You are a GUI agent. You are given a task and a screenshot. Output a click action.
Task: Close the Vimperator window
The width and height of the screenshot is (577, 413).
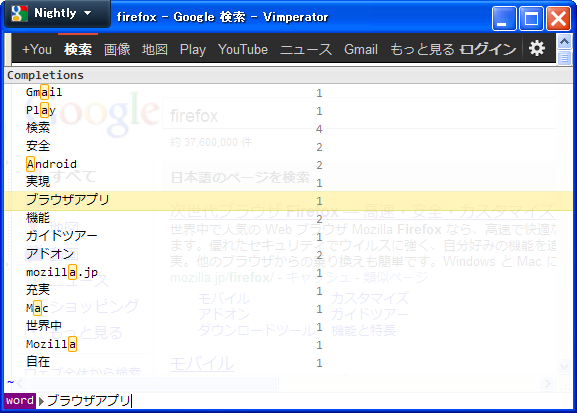click(x=558, y=18)
